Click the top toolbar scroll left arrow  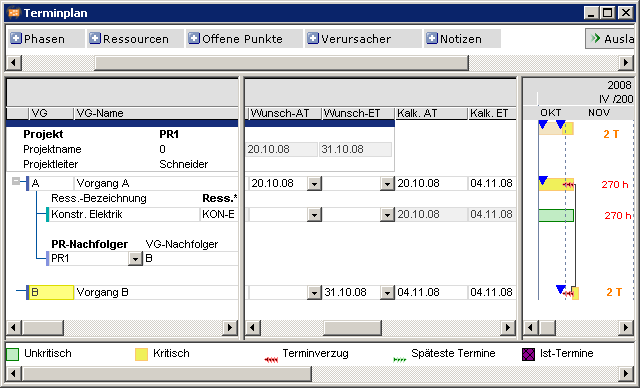click(14, 63)
